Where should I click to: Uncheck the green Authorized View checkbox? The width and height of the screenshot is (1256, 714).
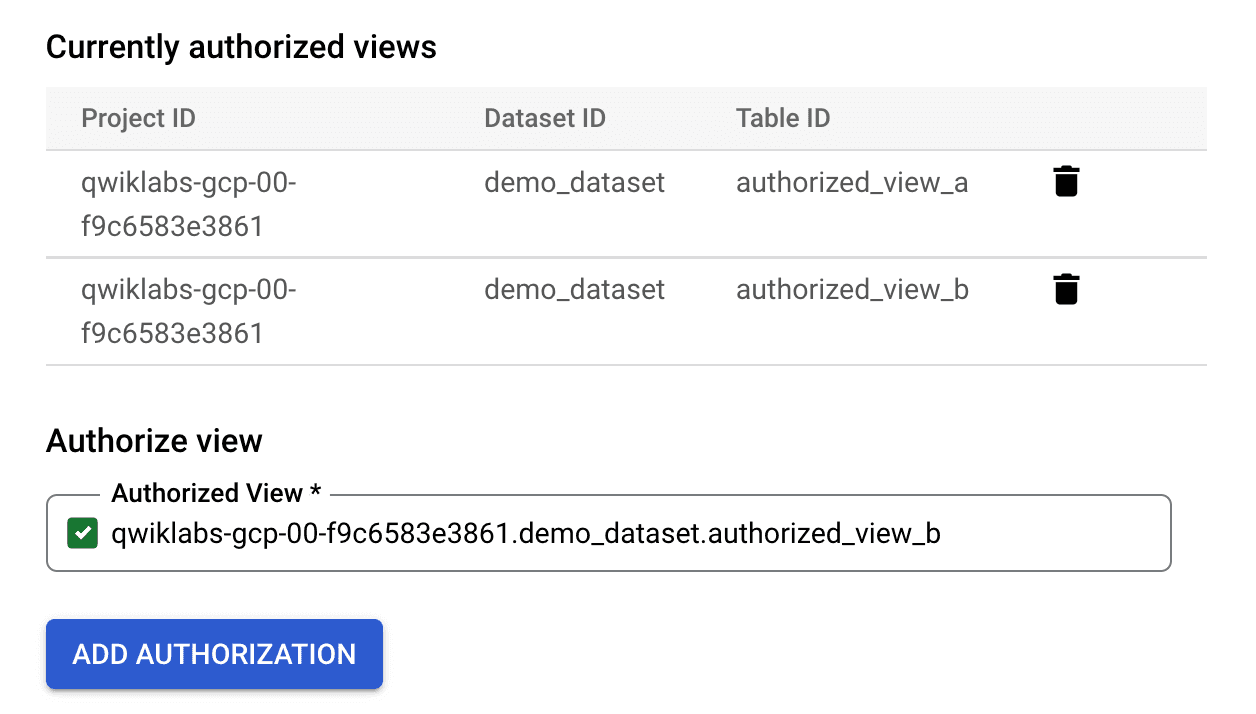tap(82, 534)
